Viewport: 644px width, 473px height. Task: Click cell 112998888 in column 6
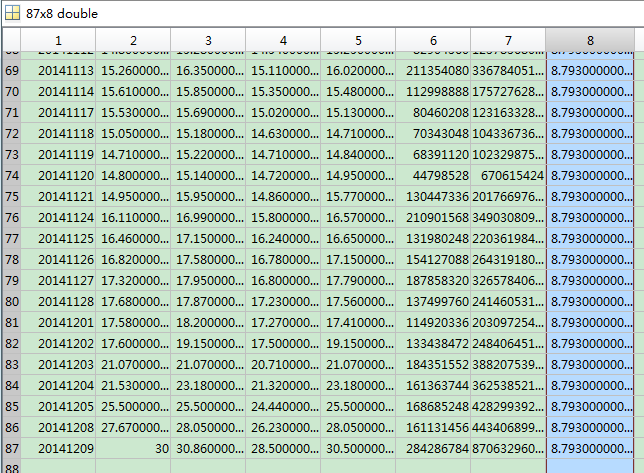(x=433, y=92)
